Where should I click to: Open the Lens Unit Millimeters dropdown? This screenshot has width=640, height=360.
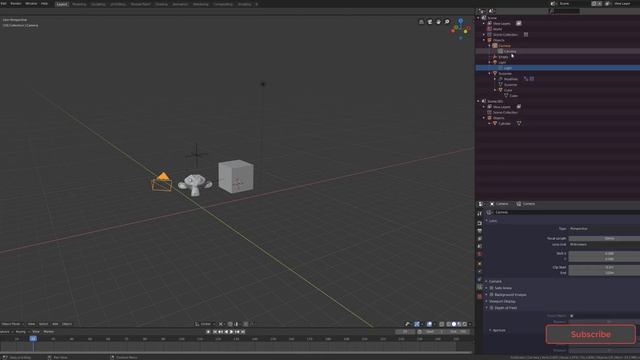click(x=604, y=244)
